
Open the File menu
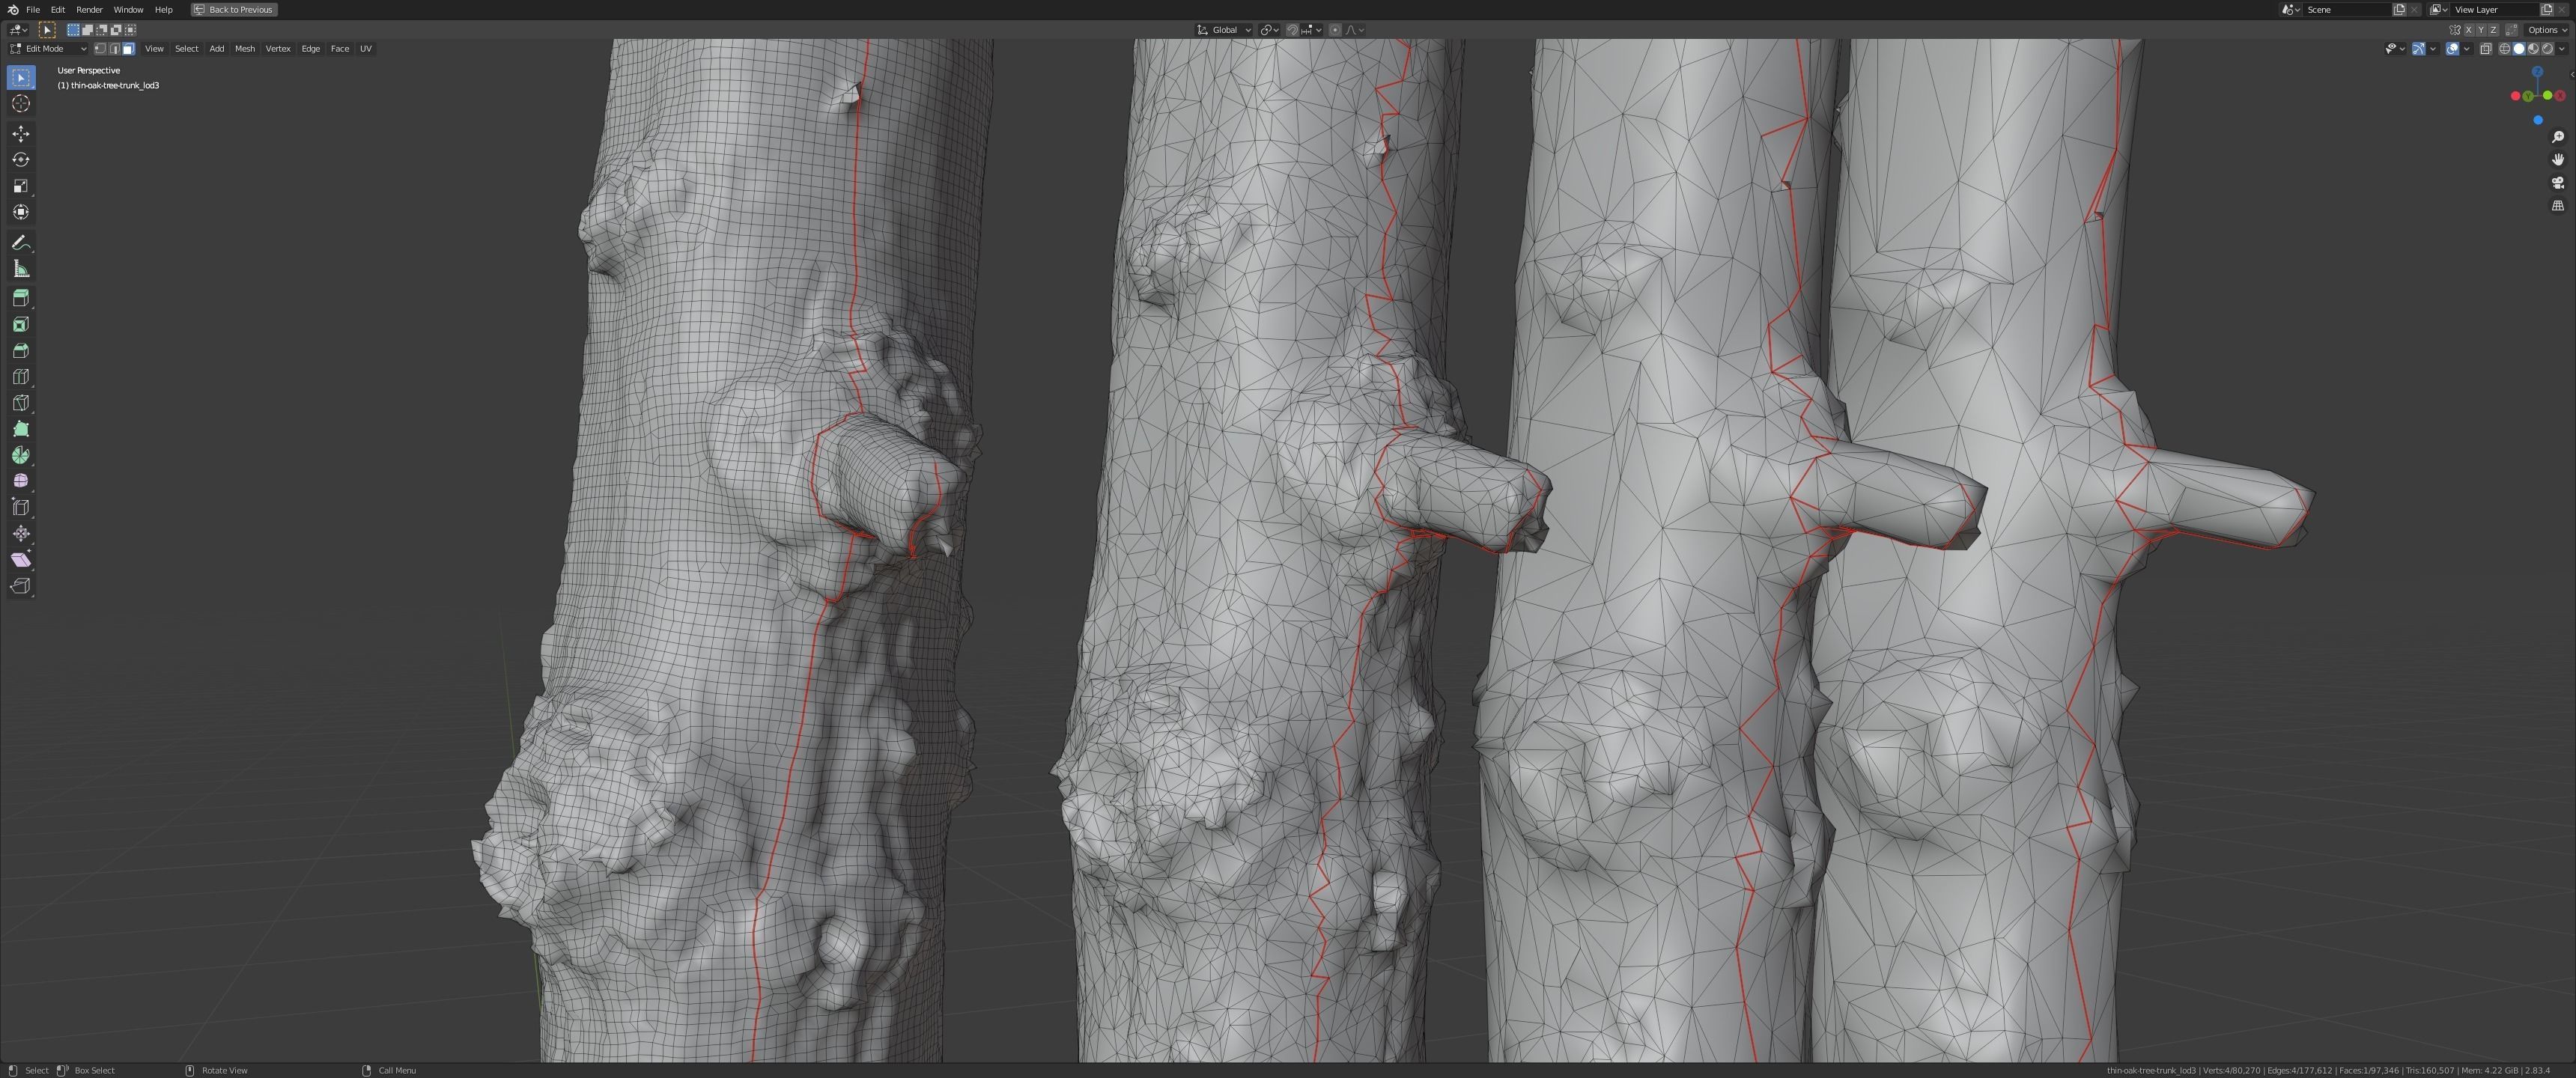pyautogui.click(x=33, y=9)
